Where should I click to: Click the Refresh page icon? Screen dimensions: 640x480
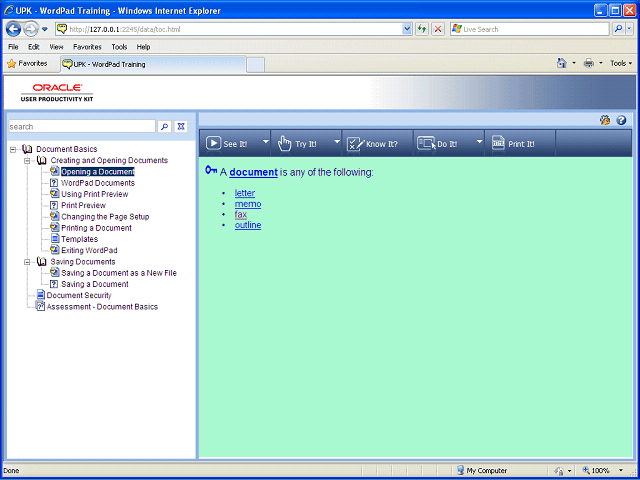point(422,29)
